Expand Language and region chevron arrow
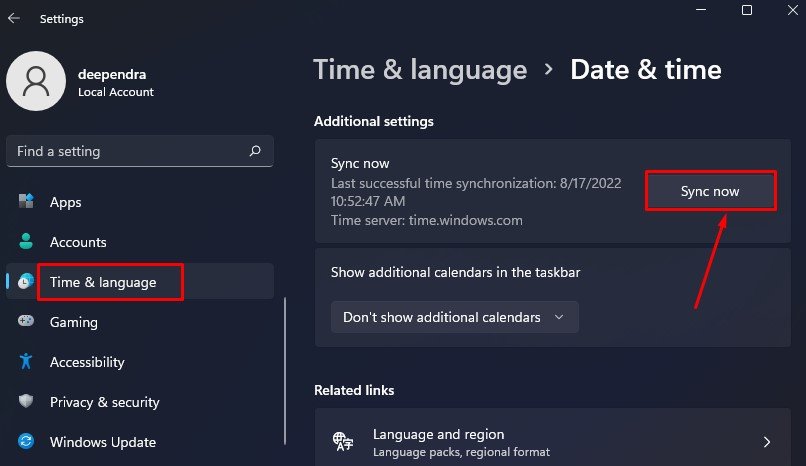 point(767,442)
